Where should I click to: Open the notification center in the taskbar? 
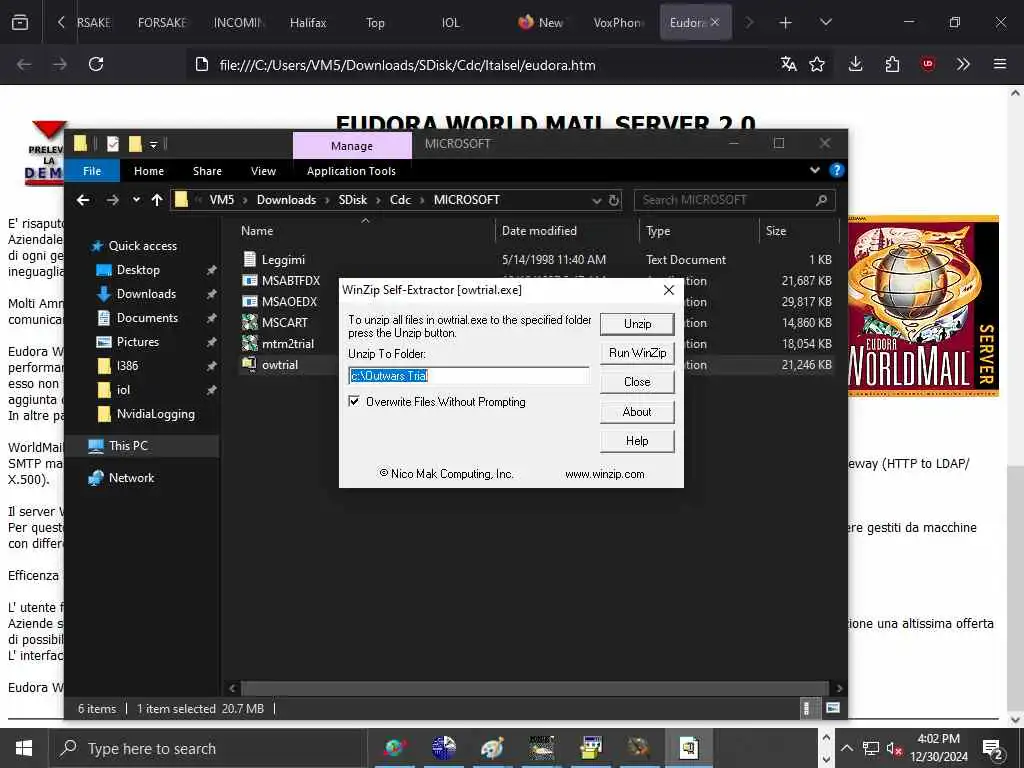tap(993, 748)
